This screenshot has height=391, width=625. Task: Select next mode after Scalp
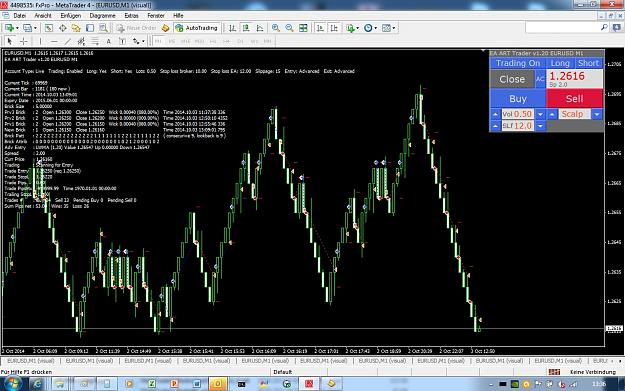click(597, 114)
